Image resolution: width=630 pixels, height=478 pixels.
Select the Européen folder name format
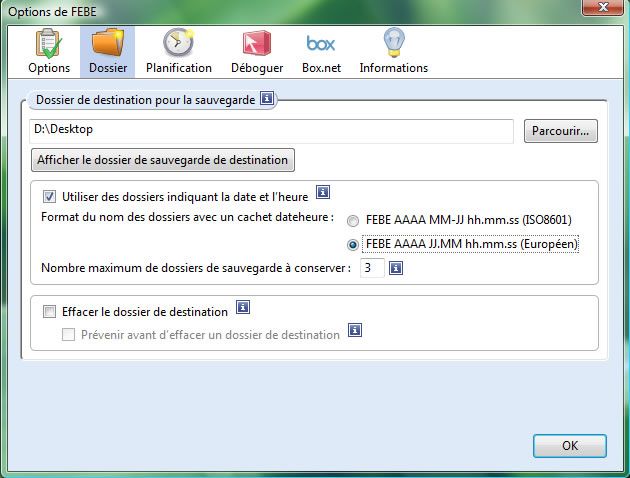(x=353, y=245)
